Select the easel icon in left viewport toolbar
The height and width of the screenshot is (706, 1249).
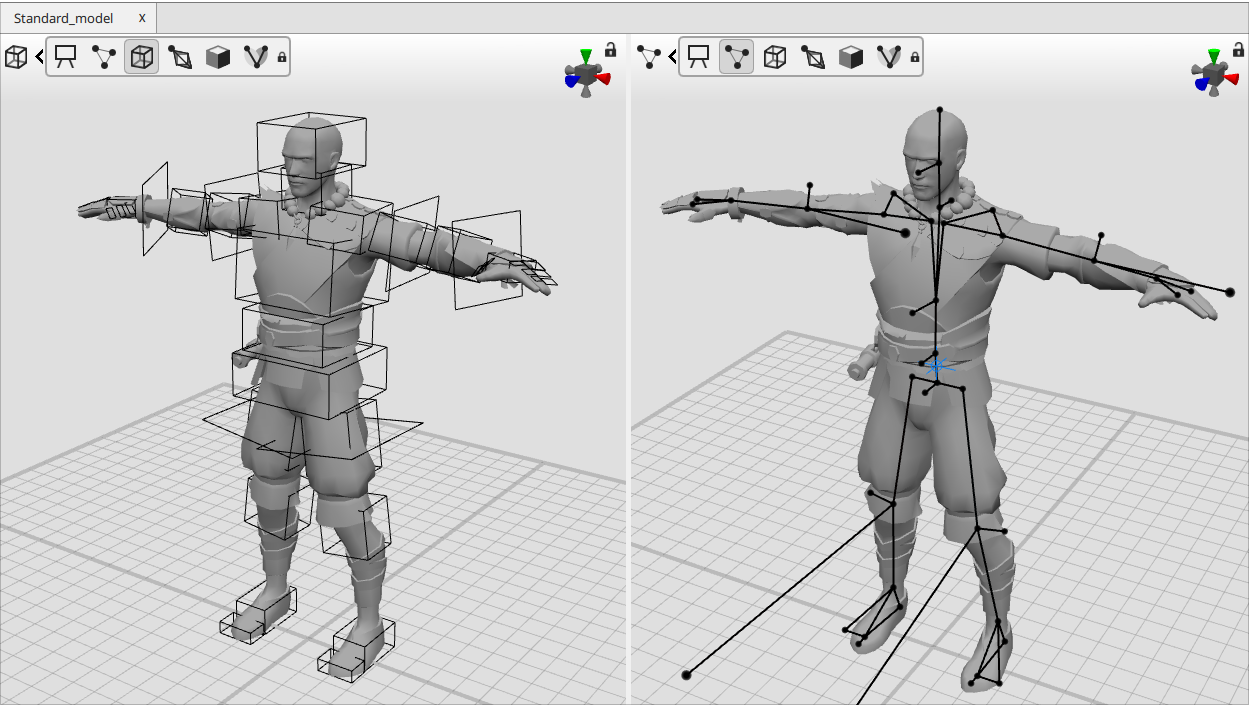click(66, 57)
